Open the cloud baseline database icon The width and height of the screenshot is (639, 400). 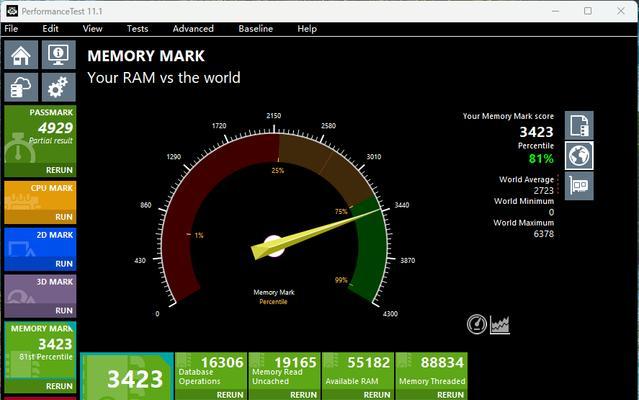pos(21,87)
